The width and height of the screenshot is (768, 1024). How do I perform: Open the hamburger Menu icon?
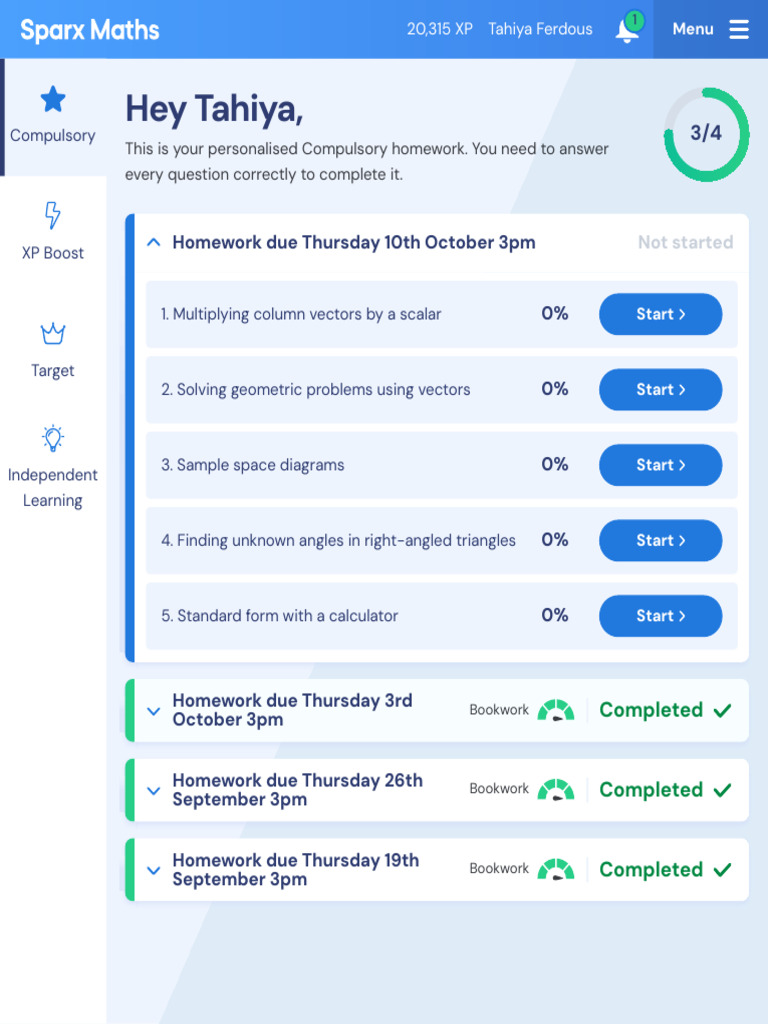pyautogui.click(x=739, y=30)
